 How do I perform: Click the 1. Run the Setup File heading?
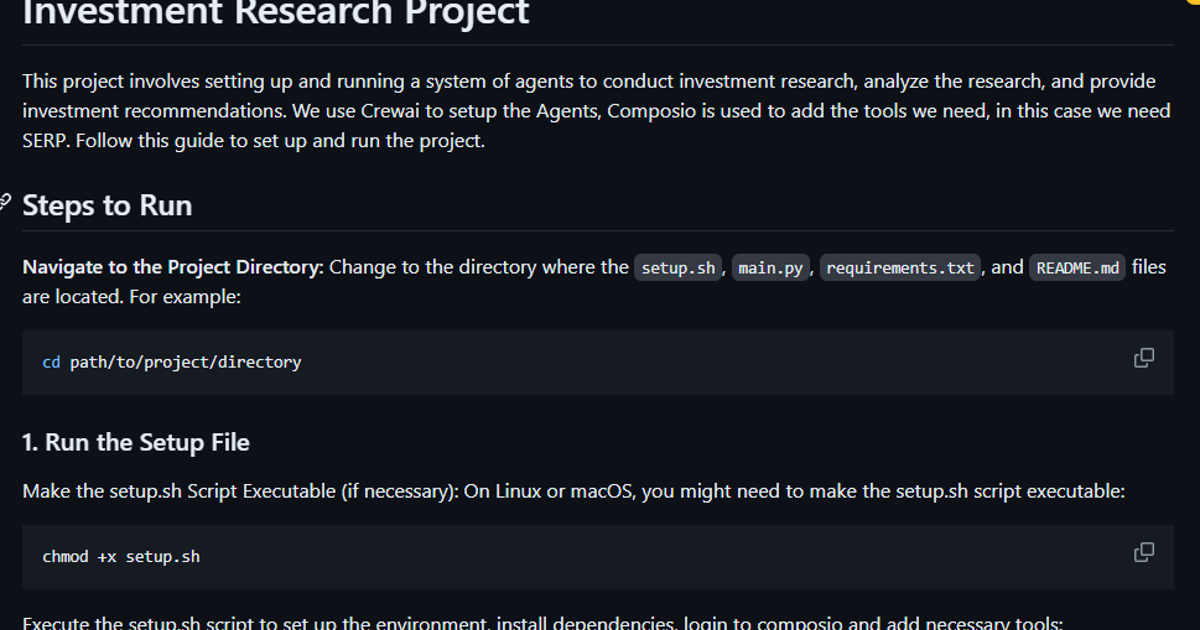point(136,442)
